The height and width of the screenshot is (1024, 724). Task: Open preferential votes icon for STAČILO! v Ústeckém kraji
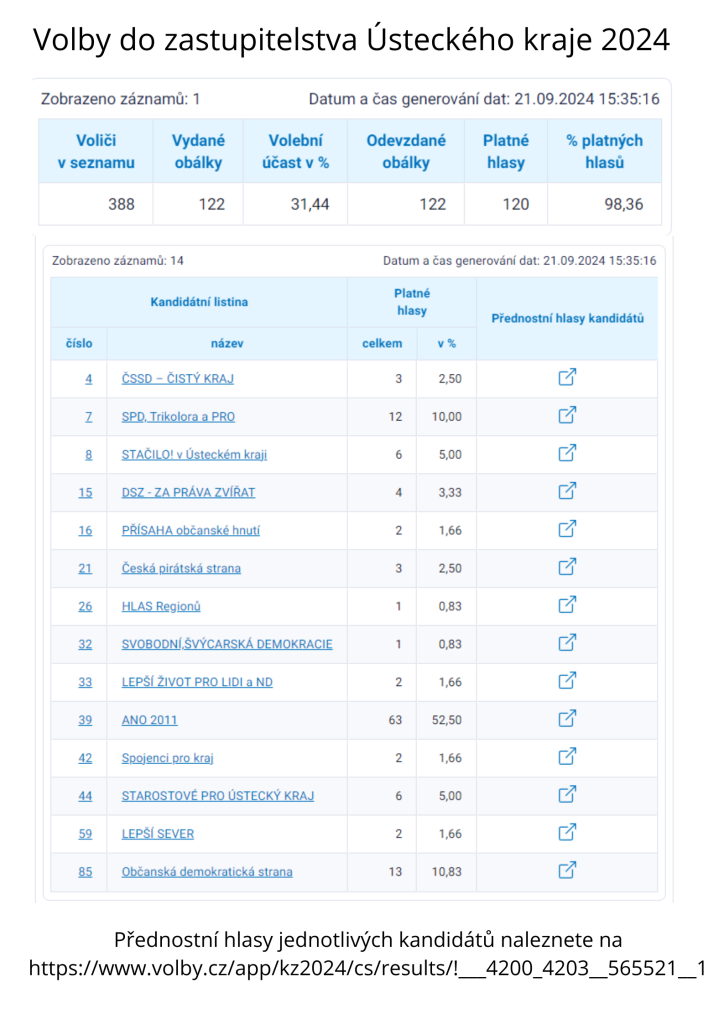pyautogui.click(x=567, y=453)
